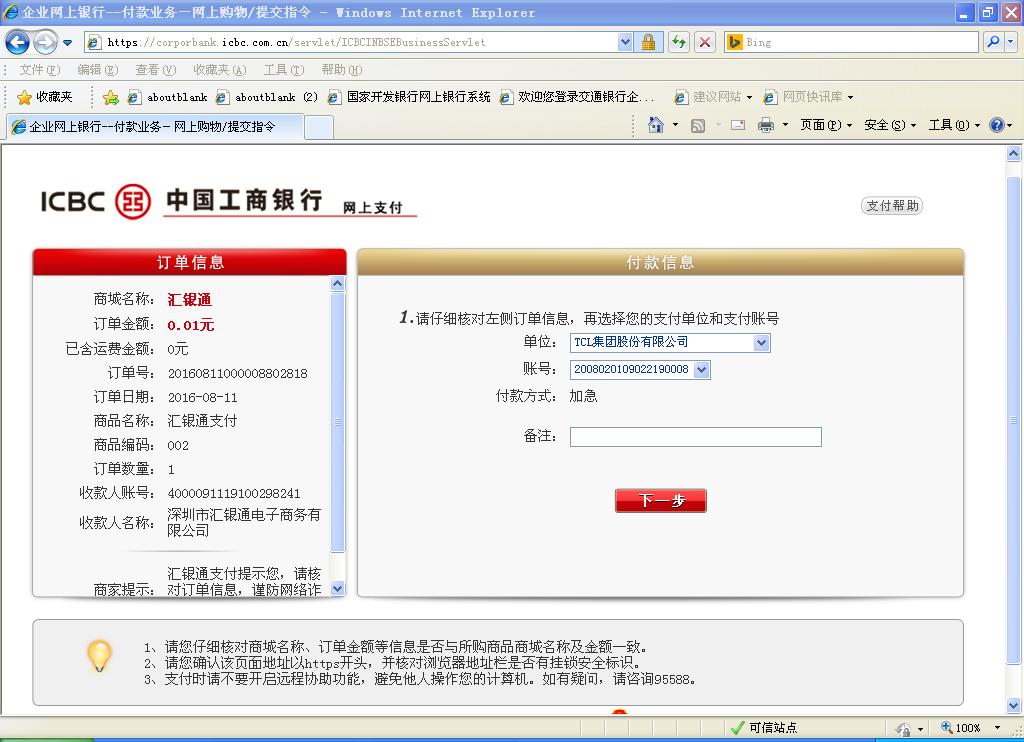Stop loading with the red X icon

coord(705,42)
